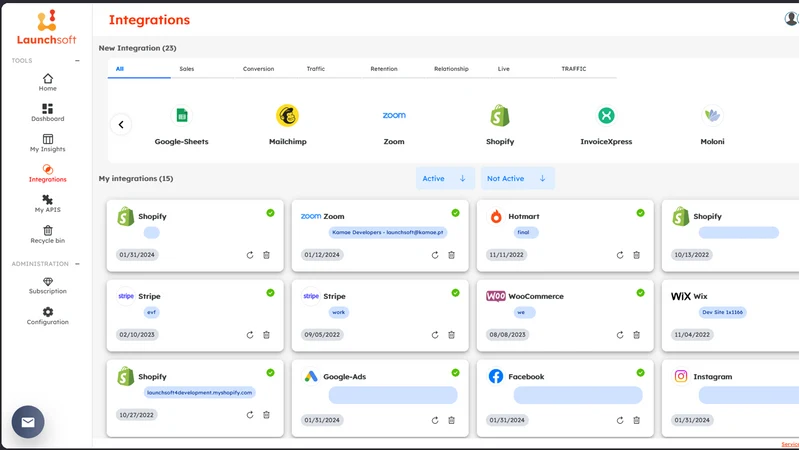800x450 pixels.
Task: Click the Kamae Developers email tag
Action: (x=388, y=232)
